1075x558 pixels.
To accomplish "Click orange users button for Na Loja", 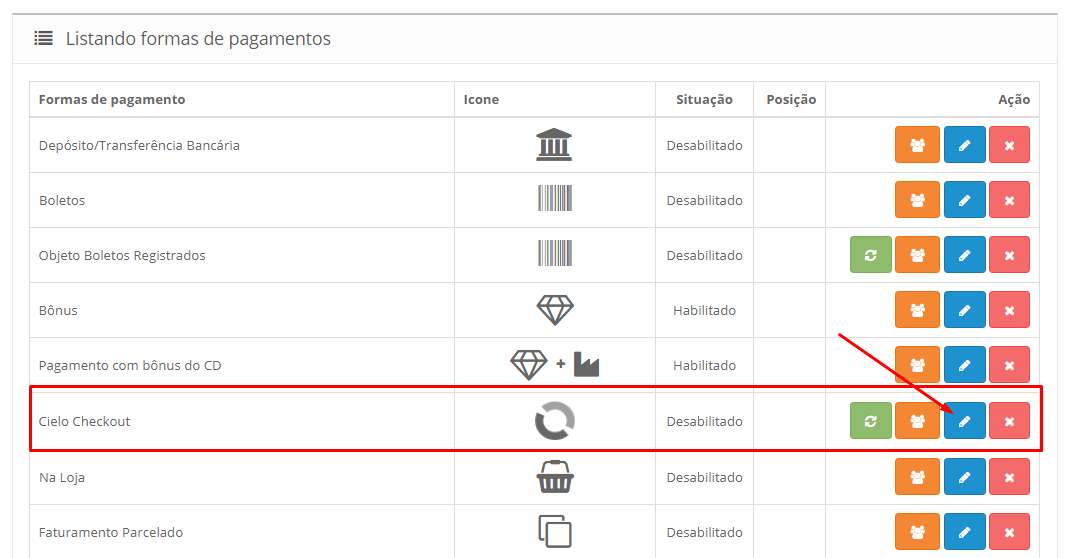I will [x=917, y=477].
